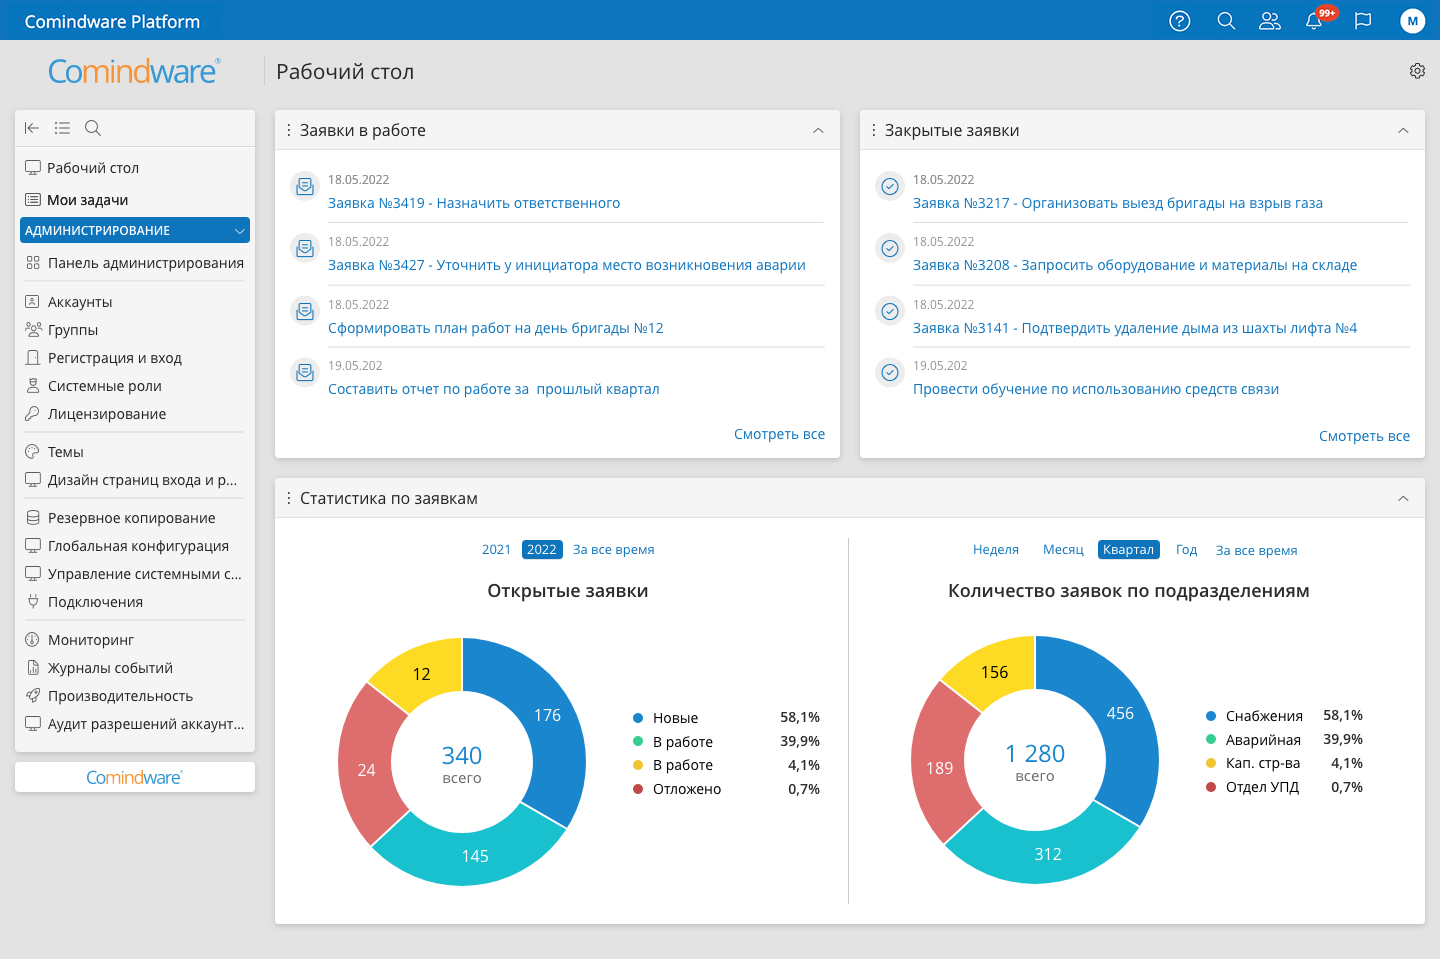
Task: Open the users icon in header
Action: click(1270, 21)
